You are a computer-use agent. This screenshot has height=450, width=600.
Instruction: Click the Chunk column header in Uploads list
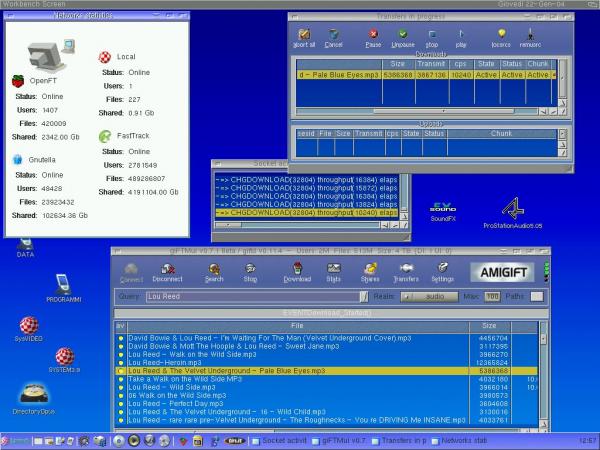tap(501, 134)
